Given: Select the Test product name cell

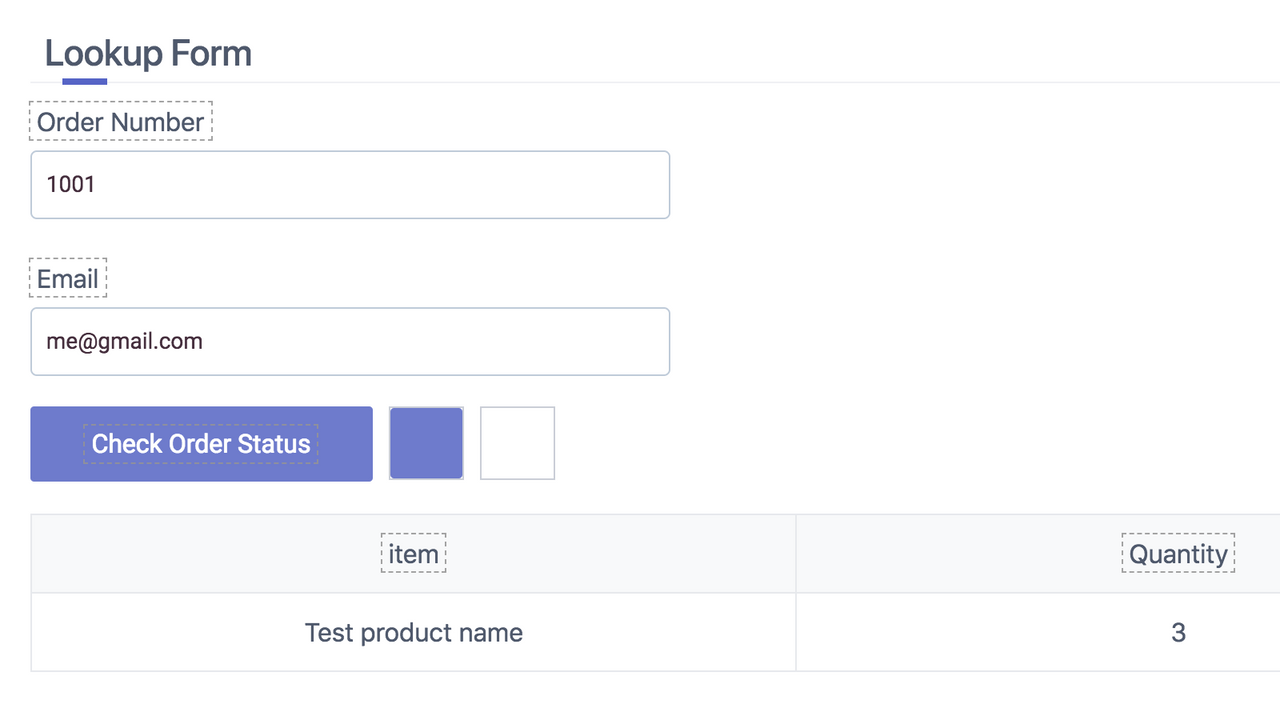Looking at the screenshot, I should 413,633.
